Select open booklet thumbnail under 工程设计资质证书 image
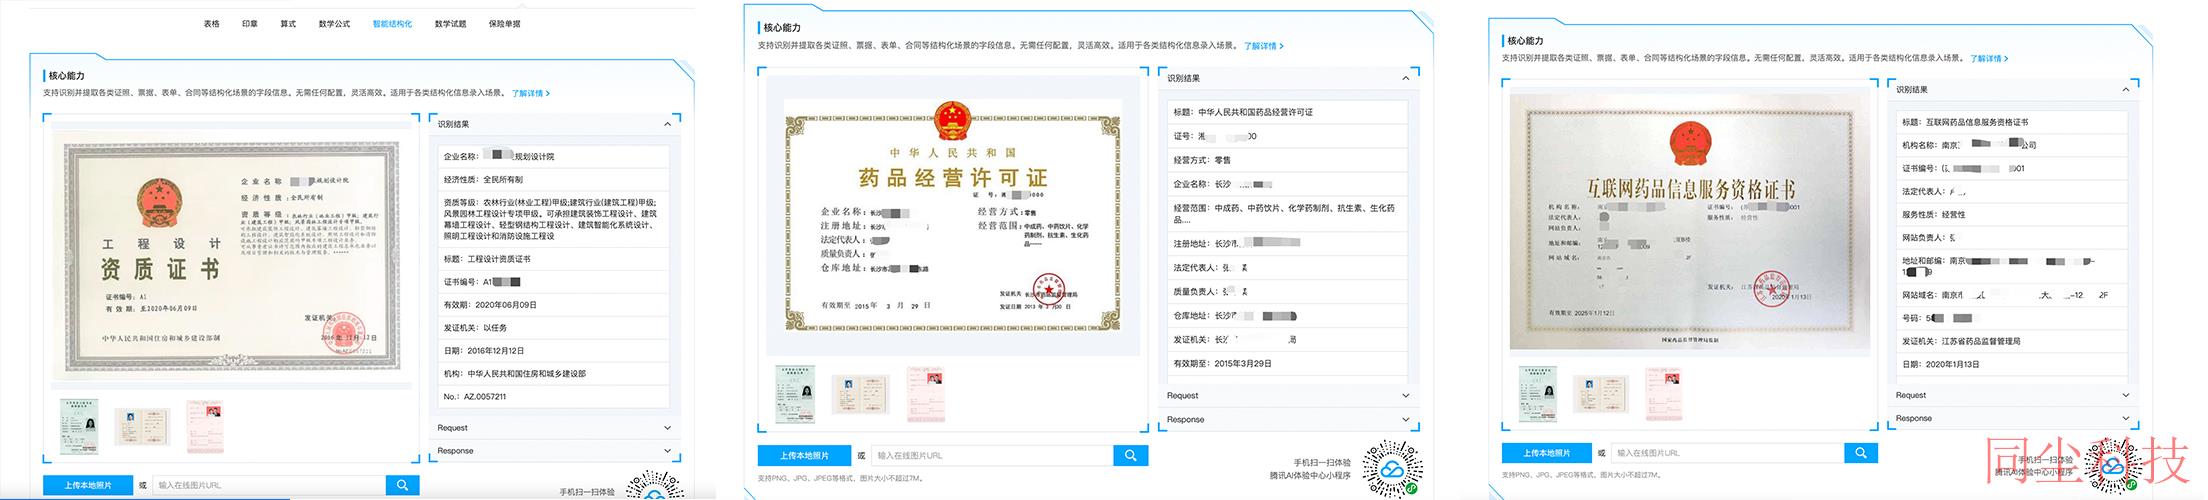2208x500 pixels. pos(142,426)
